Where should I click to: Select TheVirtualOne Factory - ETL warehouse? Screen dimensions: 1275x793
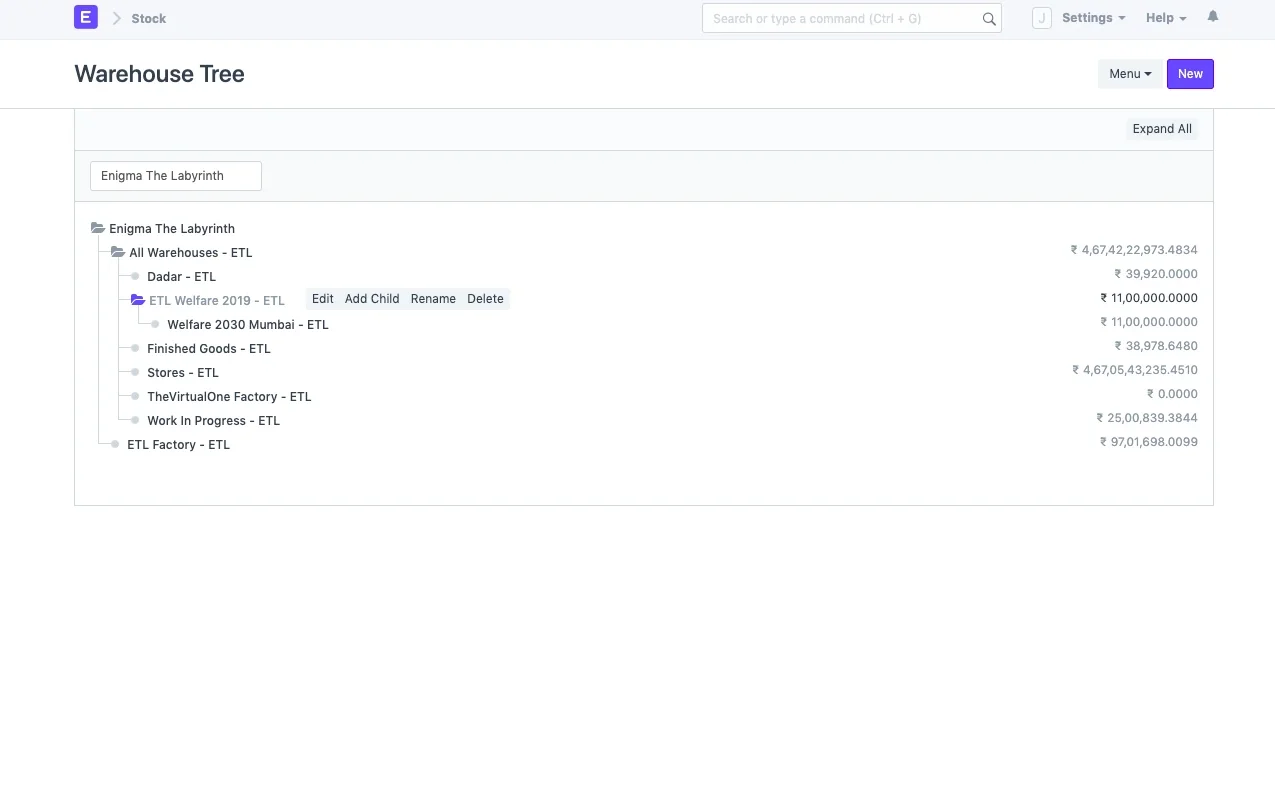pyautogui.click(x=229, y=397)
